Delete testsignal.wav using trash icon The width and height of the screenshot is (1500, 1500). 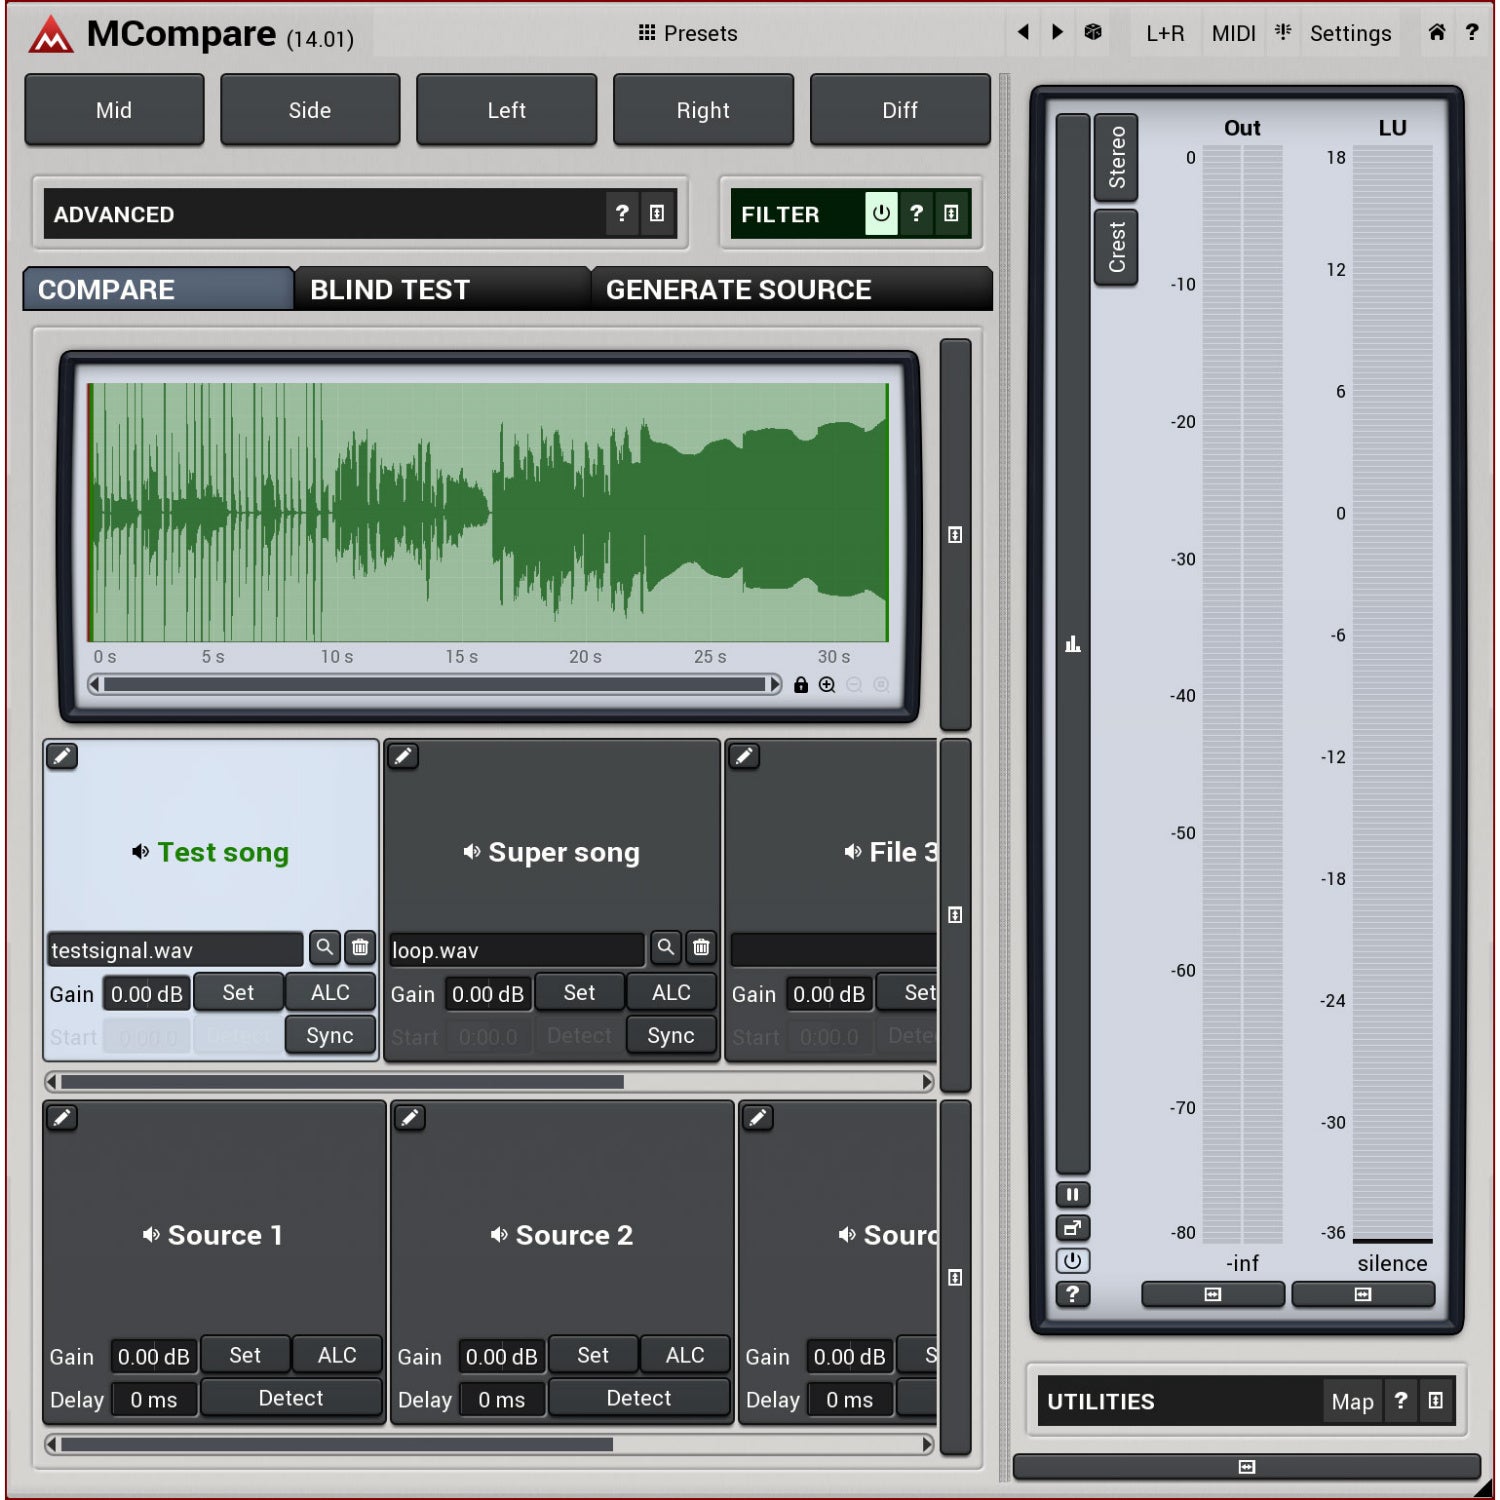coord(360,947)
